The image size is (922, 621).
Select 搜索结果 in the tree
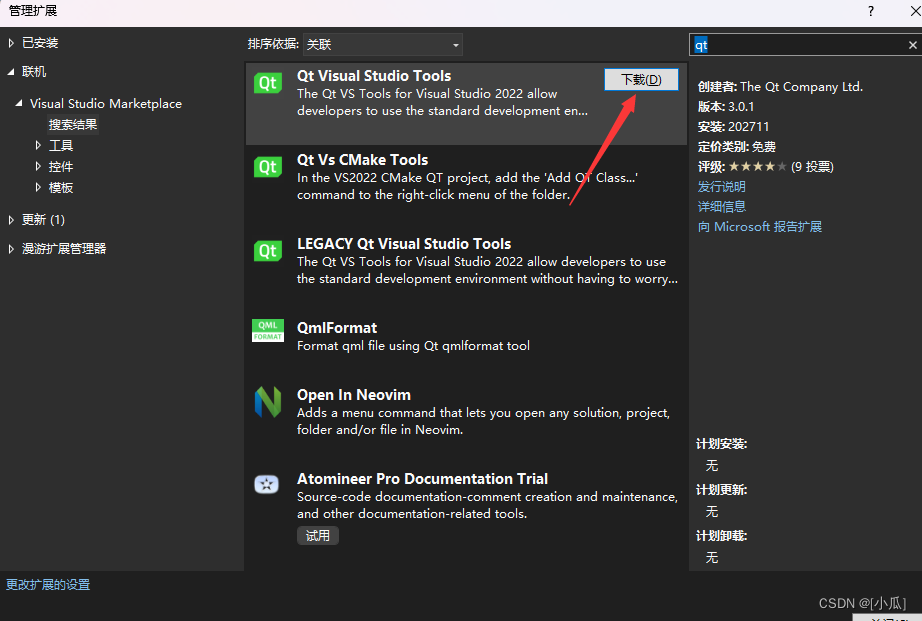point(73,125)
